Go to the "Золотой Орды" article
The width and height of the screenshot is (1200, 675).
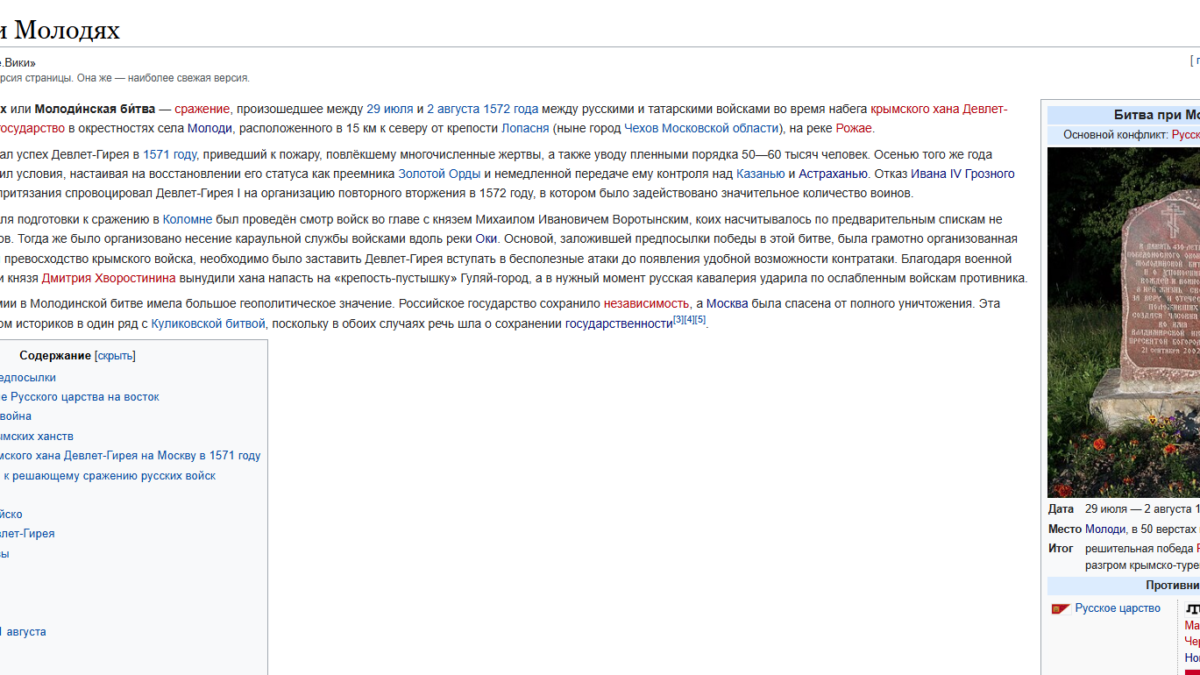pyautogui.click(x=439, y=173)
